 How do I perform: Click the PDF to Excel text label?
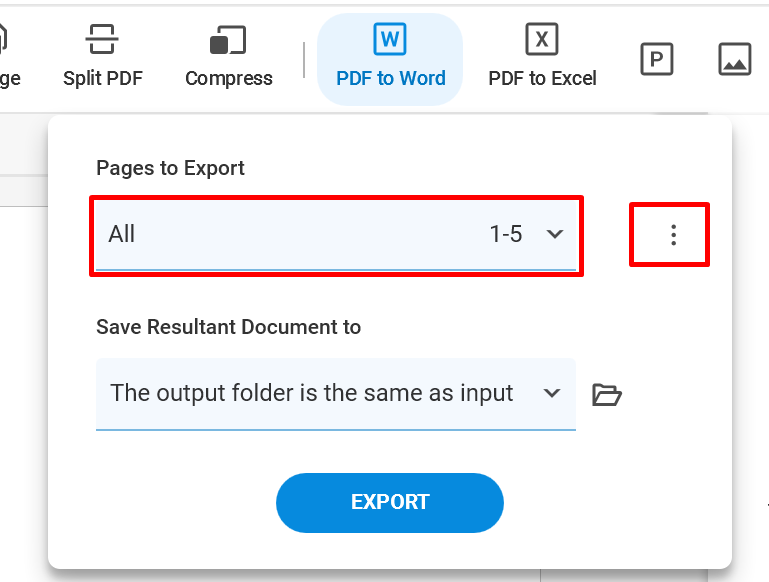tap(542, 78)
